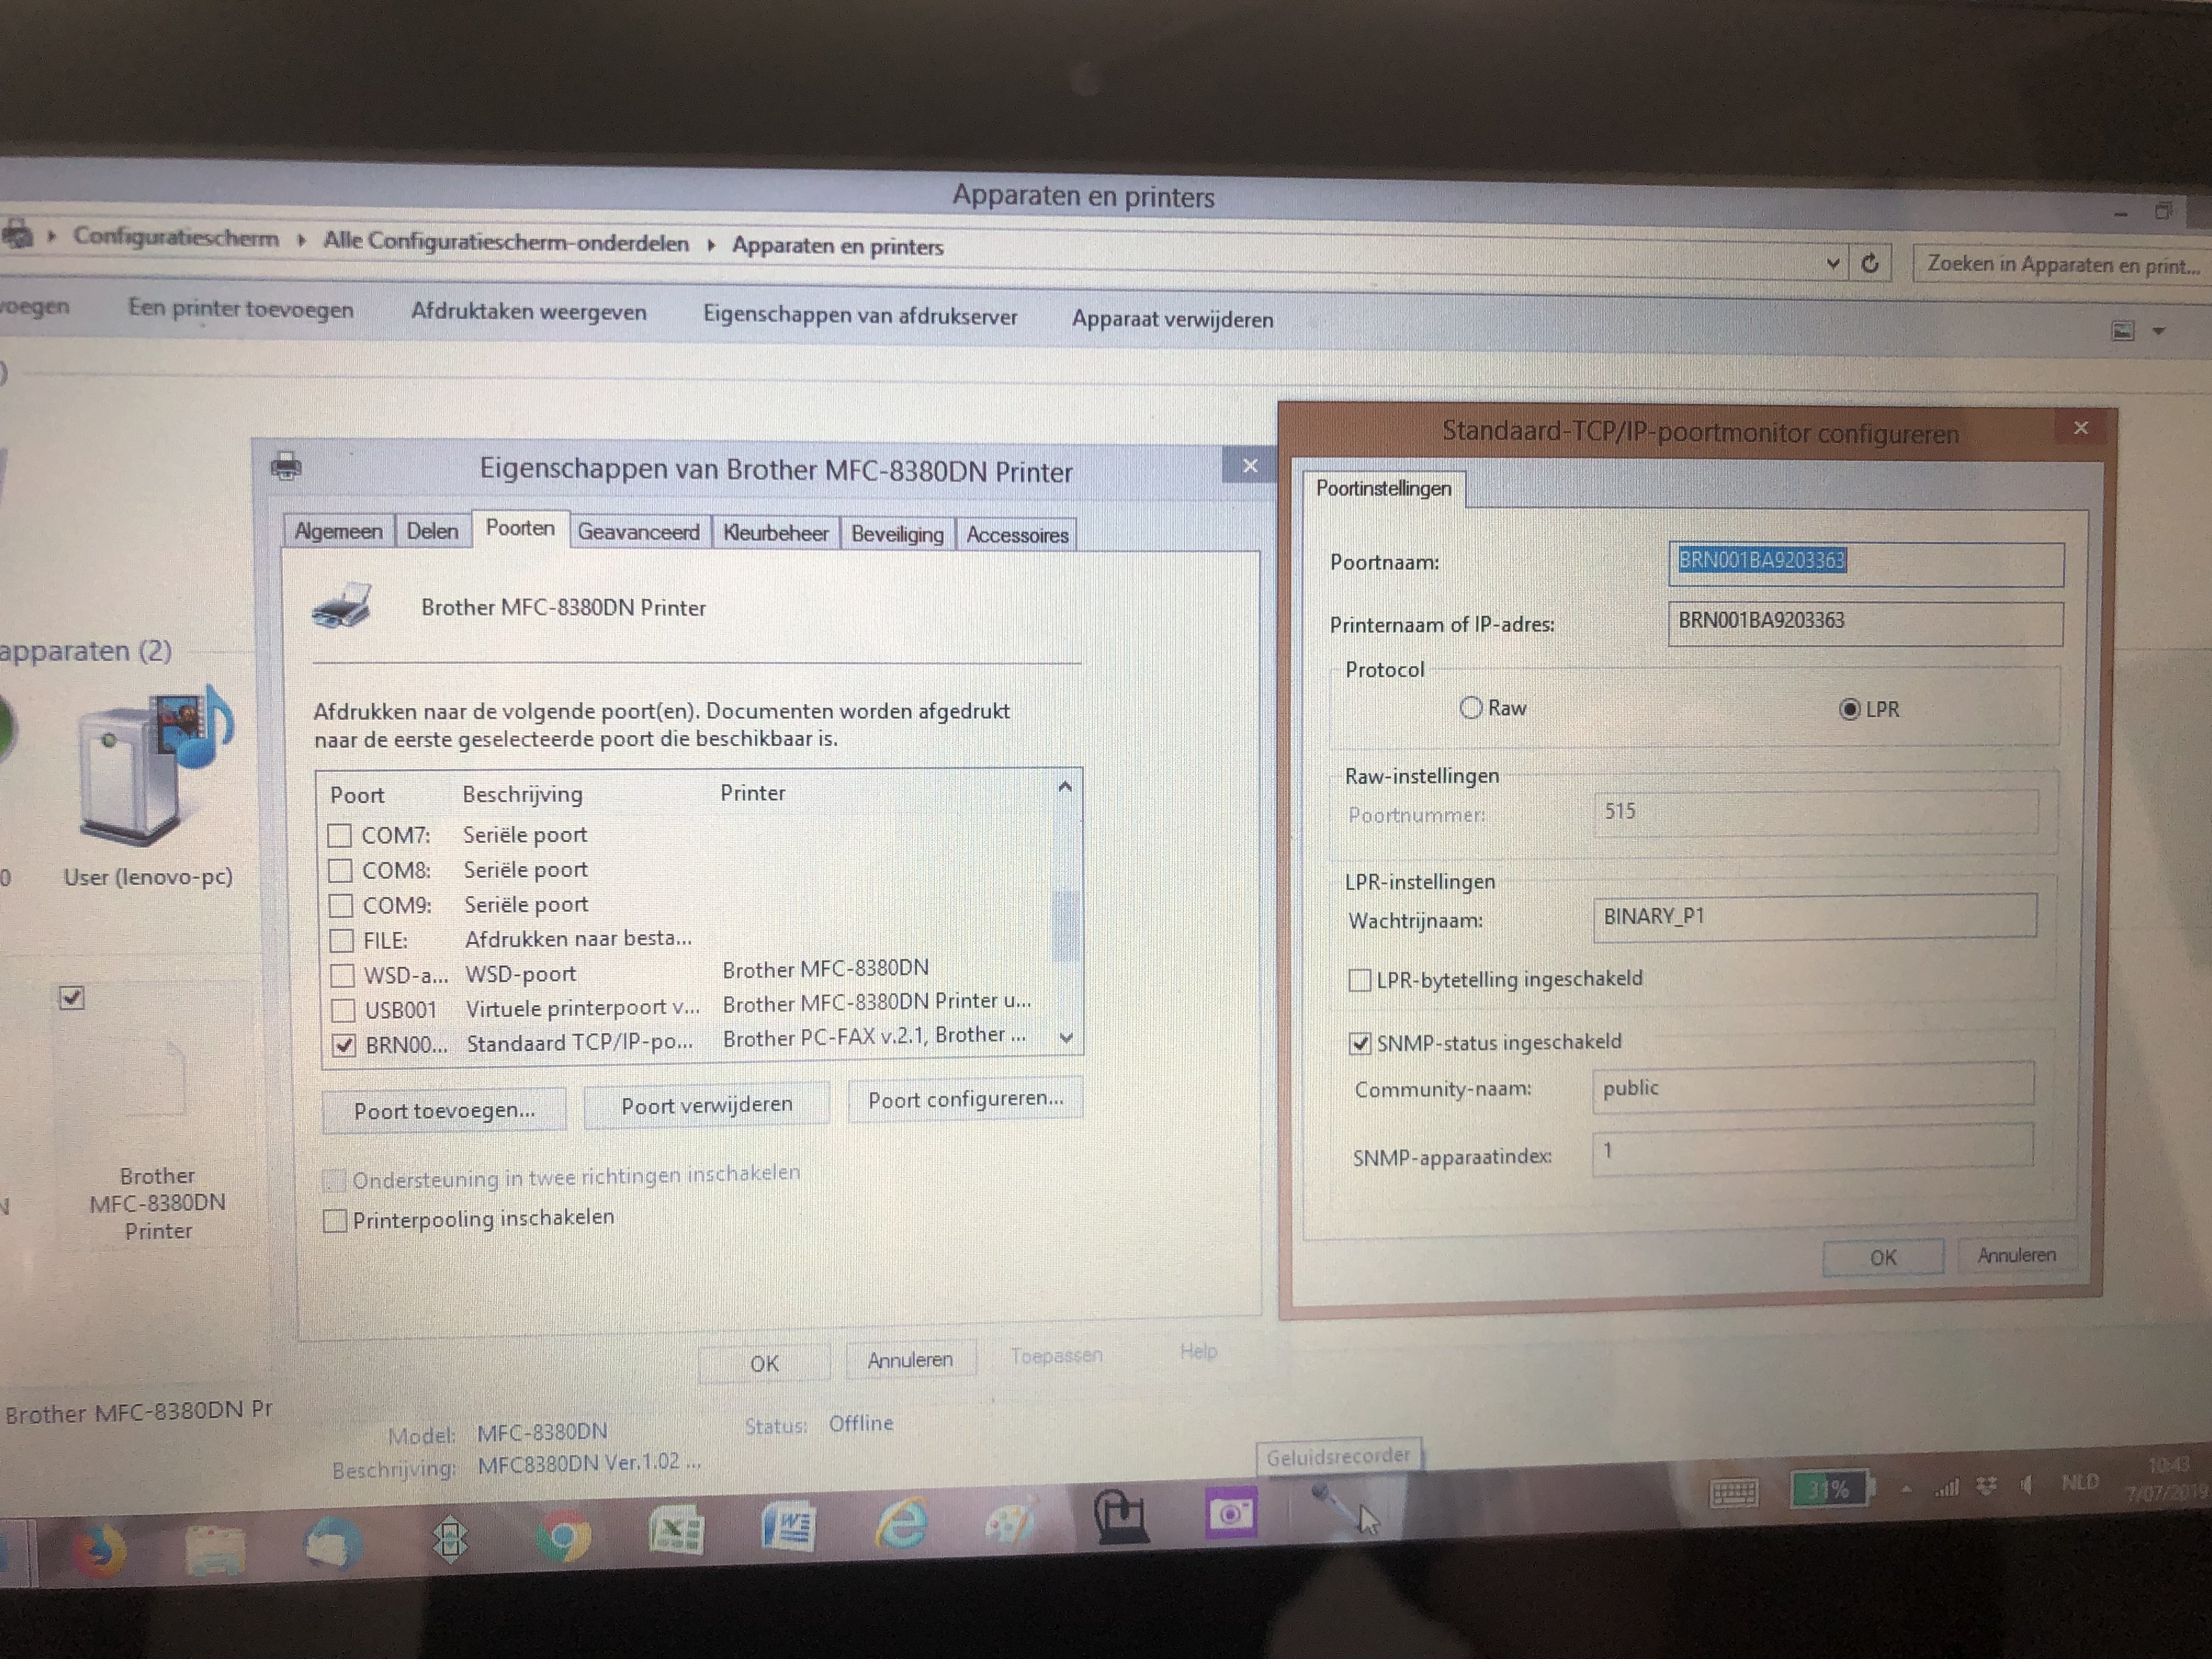Click Een printer toevoegen in toolbar

pyautogui.click(x=241, y=309)
